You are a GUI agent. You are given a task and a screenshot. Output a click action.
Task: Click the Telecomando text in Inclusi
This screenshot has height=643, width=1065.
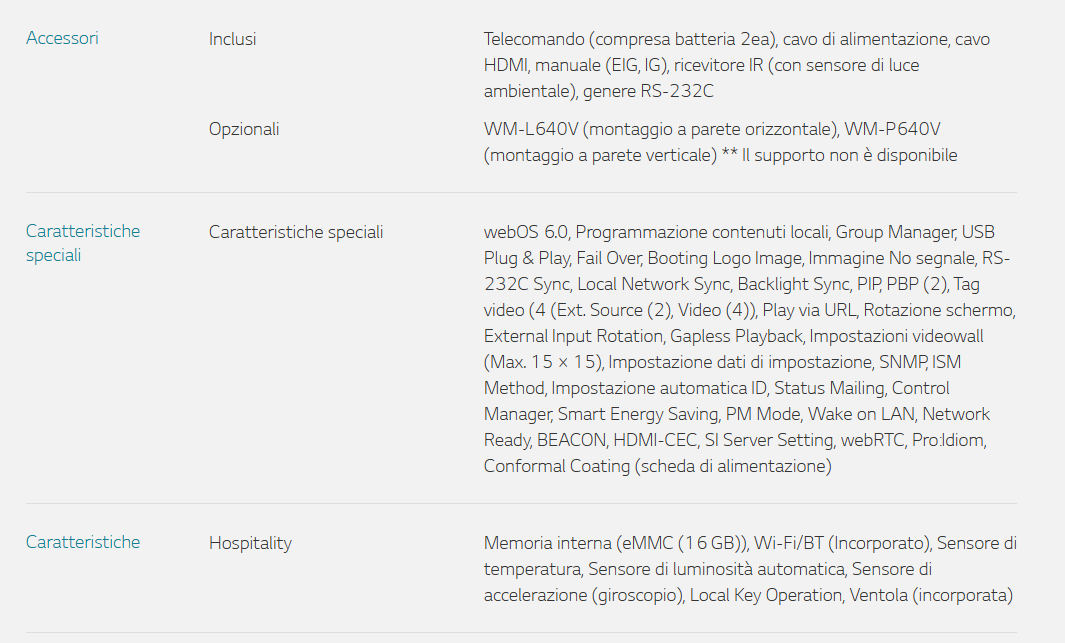pos(533,40)
